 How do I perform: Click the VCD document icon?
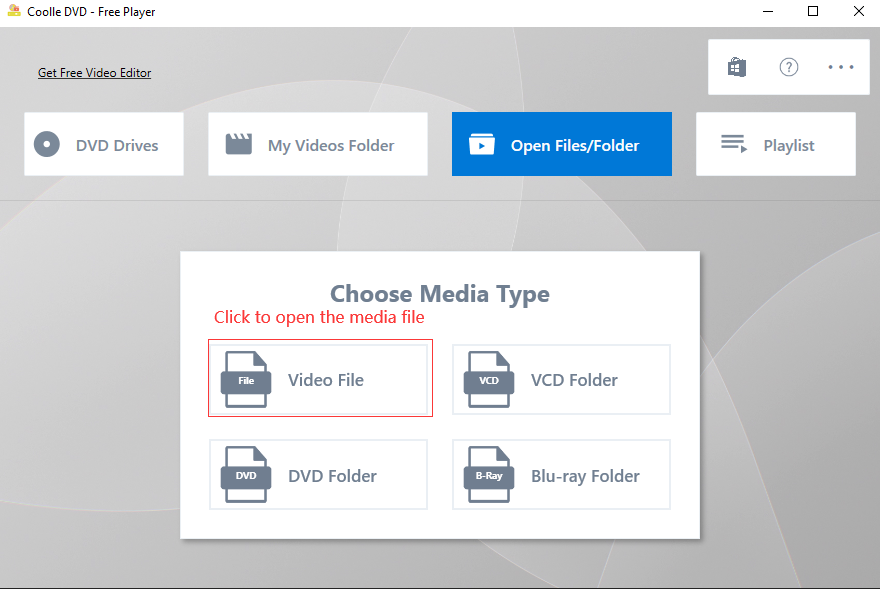click(489, 380)
